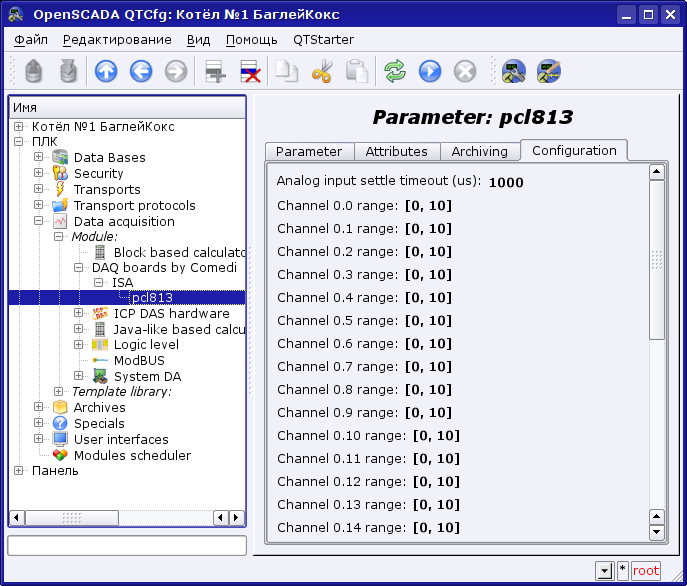Click the delete item icon with red X
The width and height of the screenshot is (687, 586).
pyautogui.click(x=249, y=71)
